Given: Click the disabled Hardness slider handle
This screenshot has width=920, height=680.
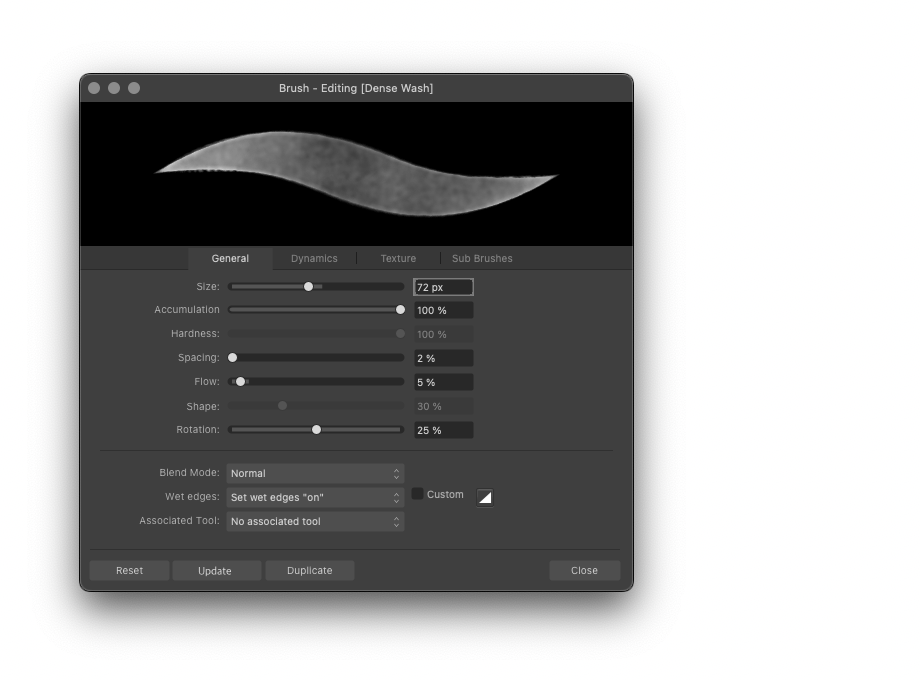Looking at the screenshot, I should tap(400, 333).
